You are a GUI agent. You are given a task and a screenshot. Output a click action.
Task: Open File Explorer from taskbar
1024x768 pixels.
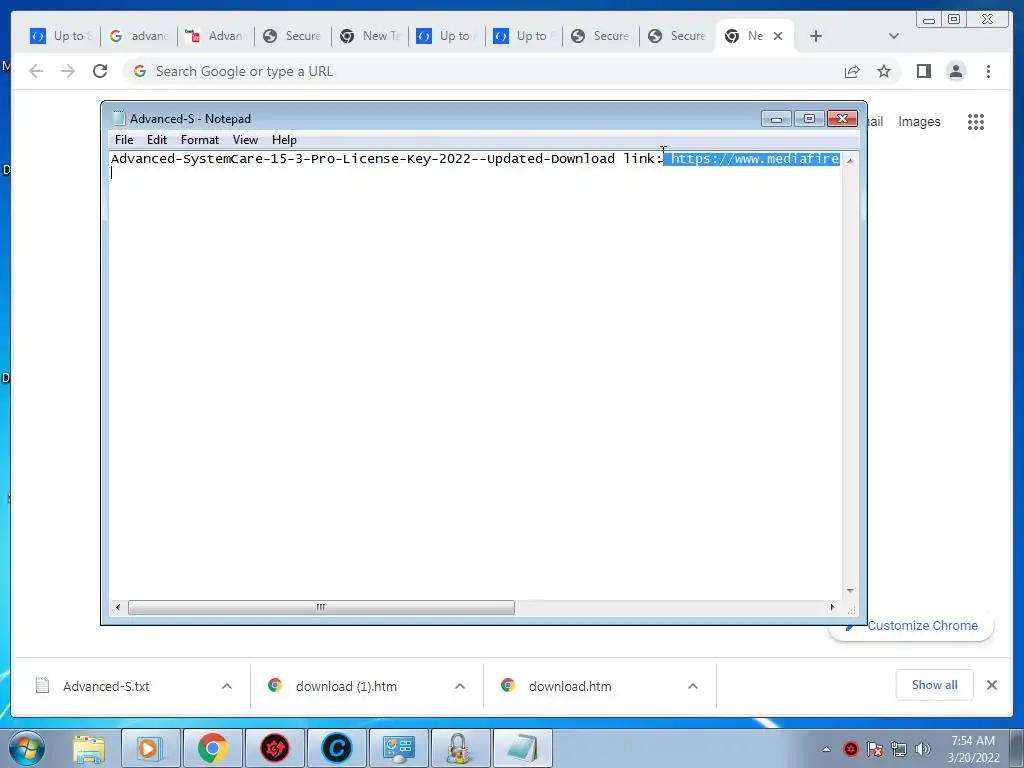tap(89, 748)
